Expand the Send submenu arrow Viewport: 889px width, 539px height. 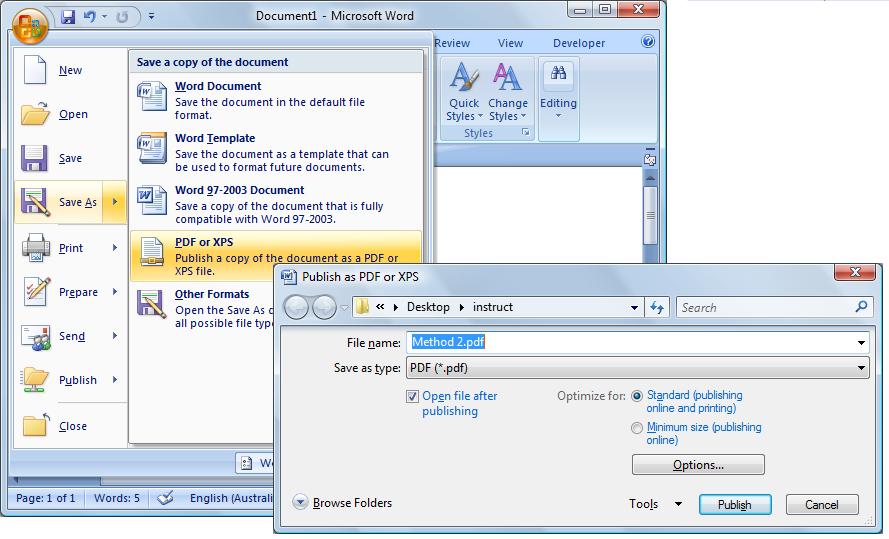[x=115, y=336]
